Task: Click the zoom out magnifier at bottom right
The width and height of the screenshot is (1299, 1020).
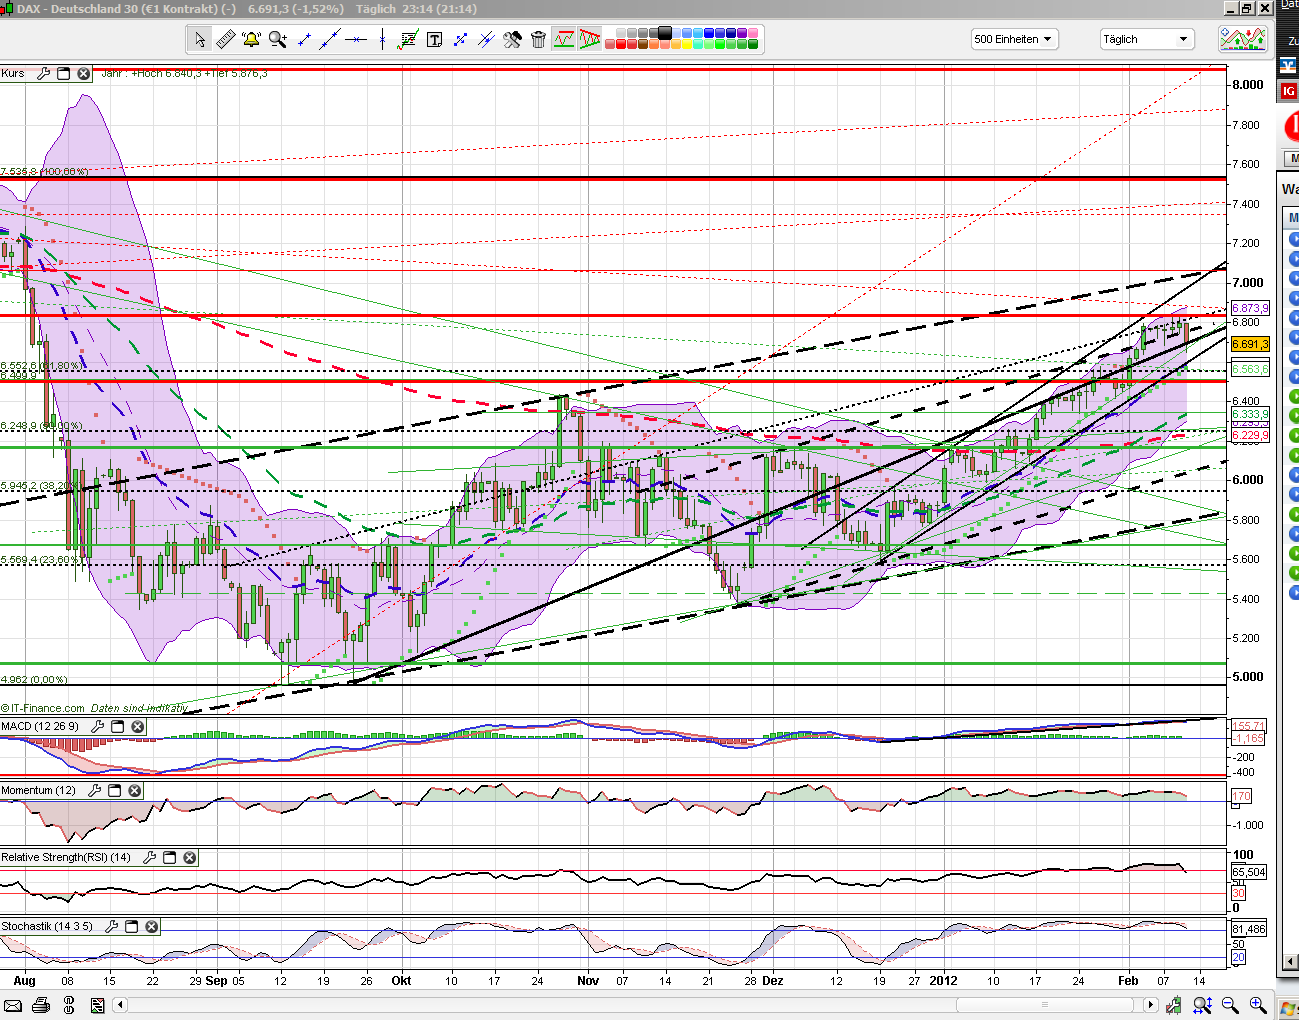Action: point(1230,1005)
